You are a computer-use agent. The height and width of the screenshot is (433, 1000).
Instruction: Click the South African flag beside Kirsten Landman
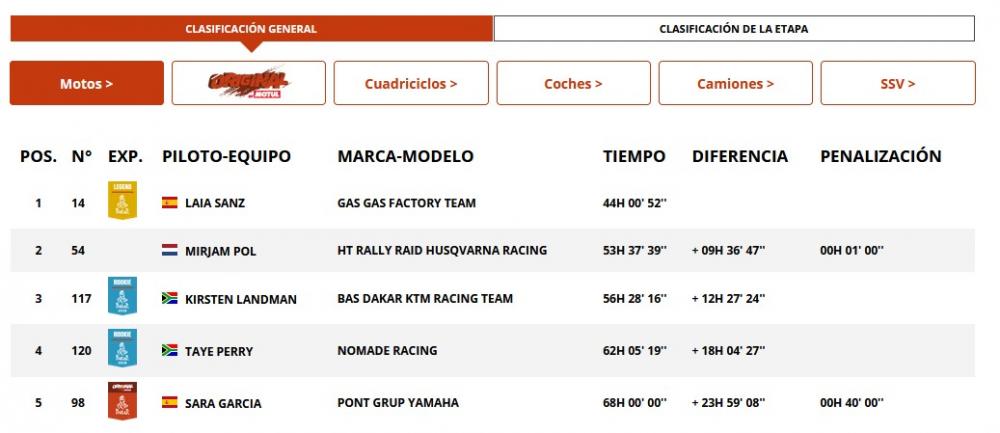[170, 299]
